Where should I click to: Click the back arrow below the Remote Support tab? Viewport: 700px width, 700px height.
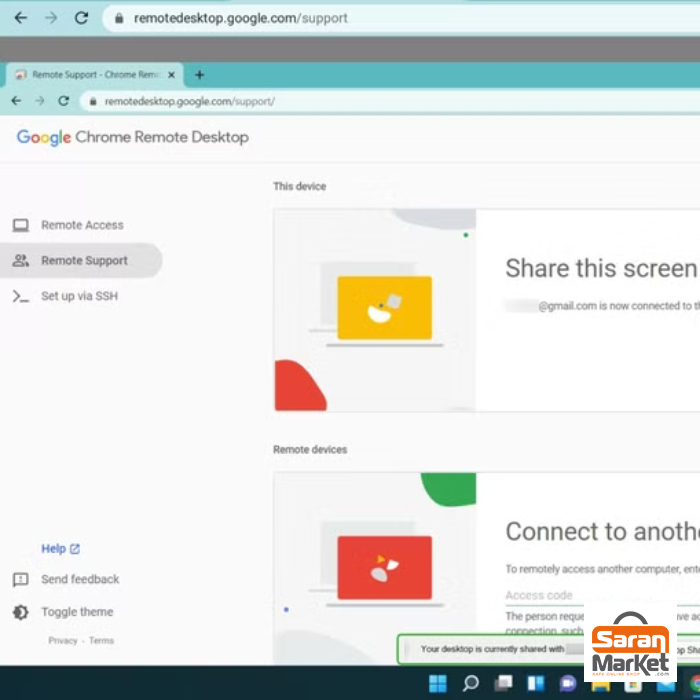16,101
